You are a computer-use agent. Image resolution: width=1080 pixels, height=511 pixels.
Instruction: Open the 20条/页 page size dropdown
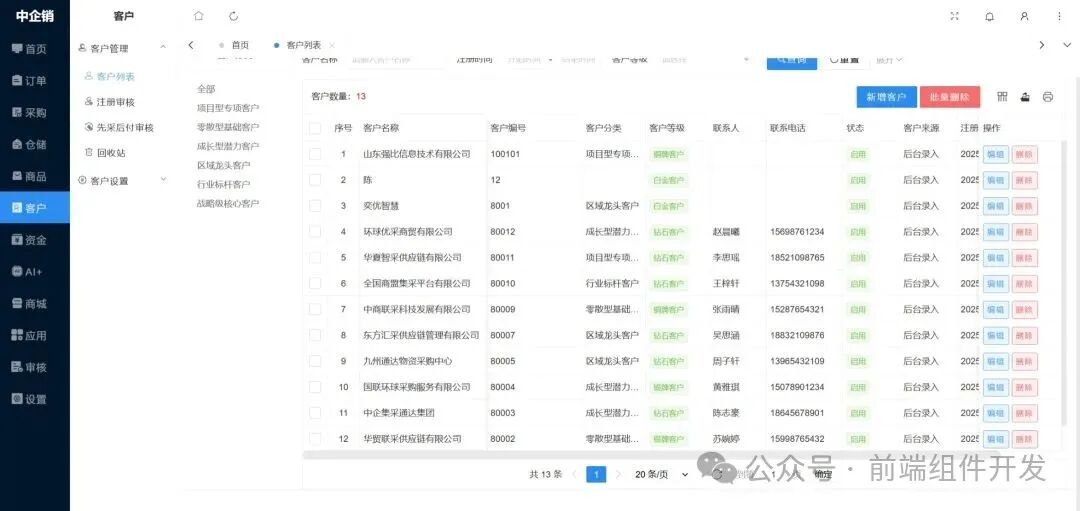coord(662,474)
